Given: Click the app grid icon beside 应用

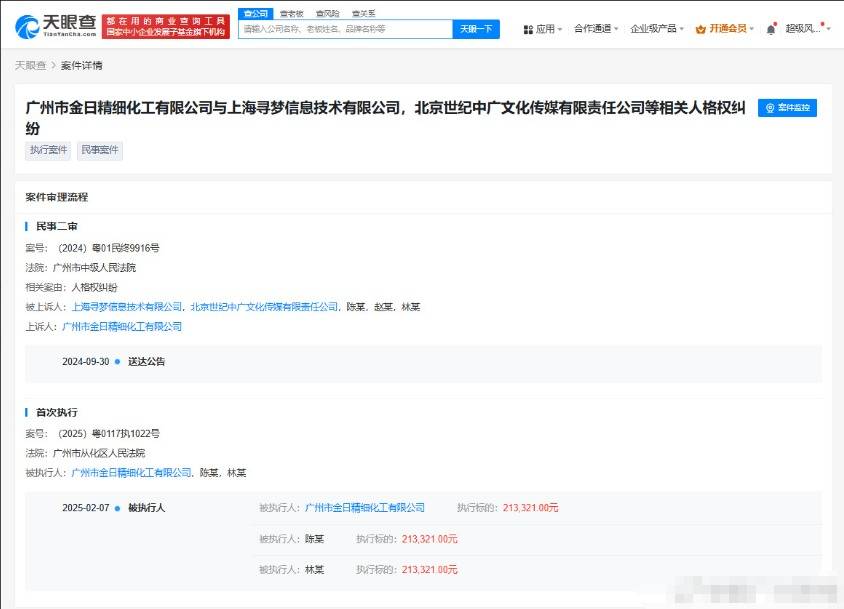Looking at the screenshot, I should tap(528, 29).
